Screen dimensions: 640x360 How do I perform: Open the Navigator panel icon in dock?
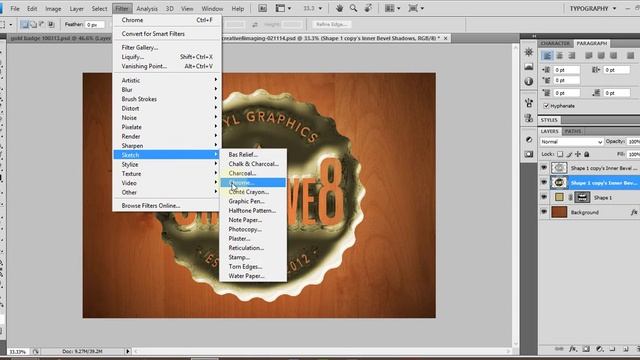point(529,52)
